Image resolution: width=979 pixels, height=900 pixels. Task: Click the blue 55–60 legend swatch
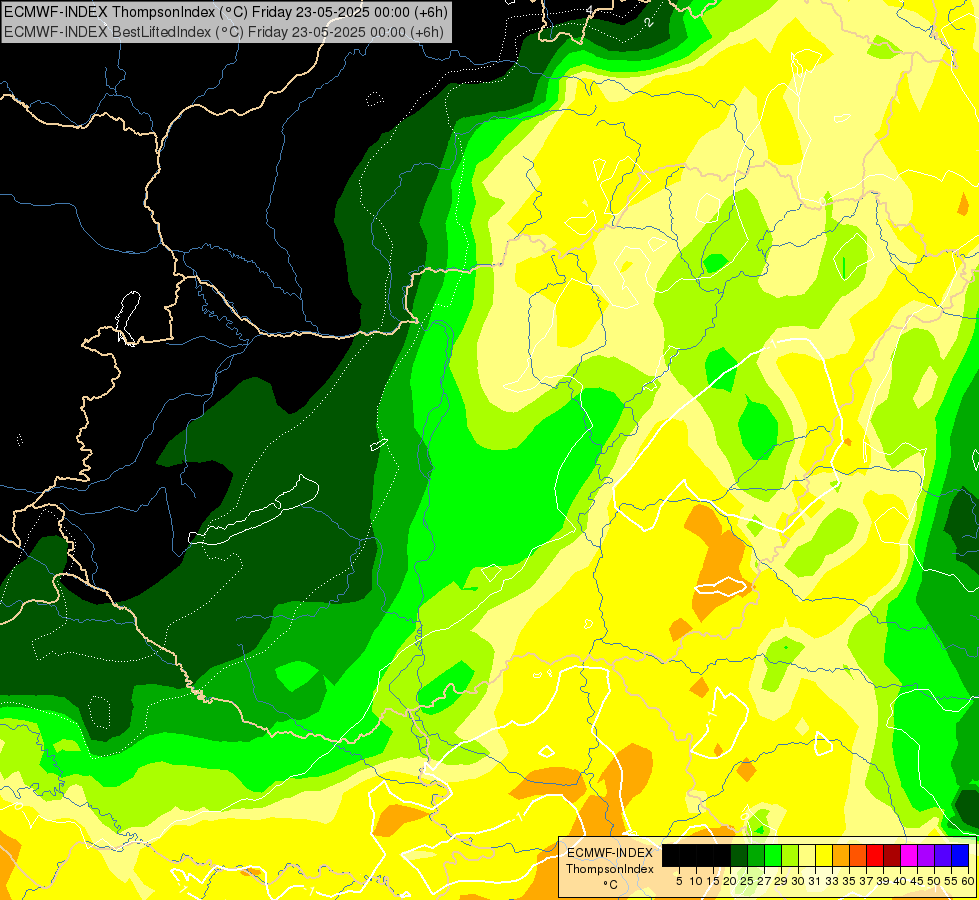(960, 855)
